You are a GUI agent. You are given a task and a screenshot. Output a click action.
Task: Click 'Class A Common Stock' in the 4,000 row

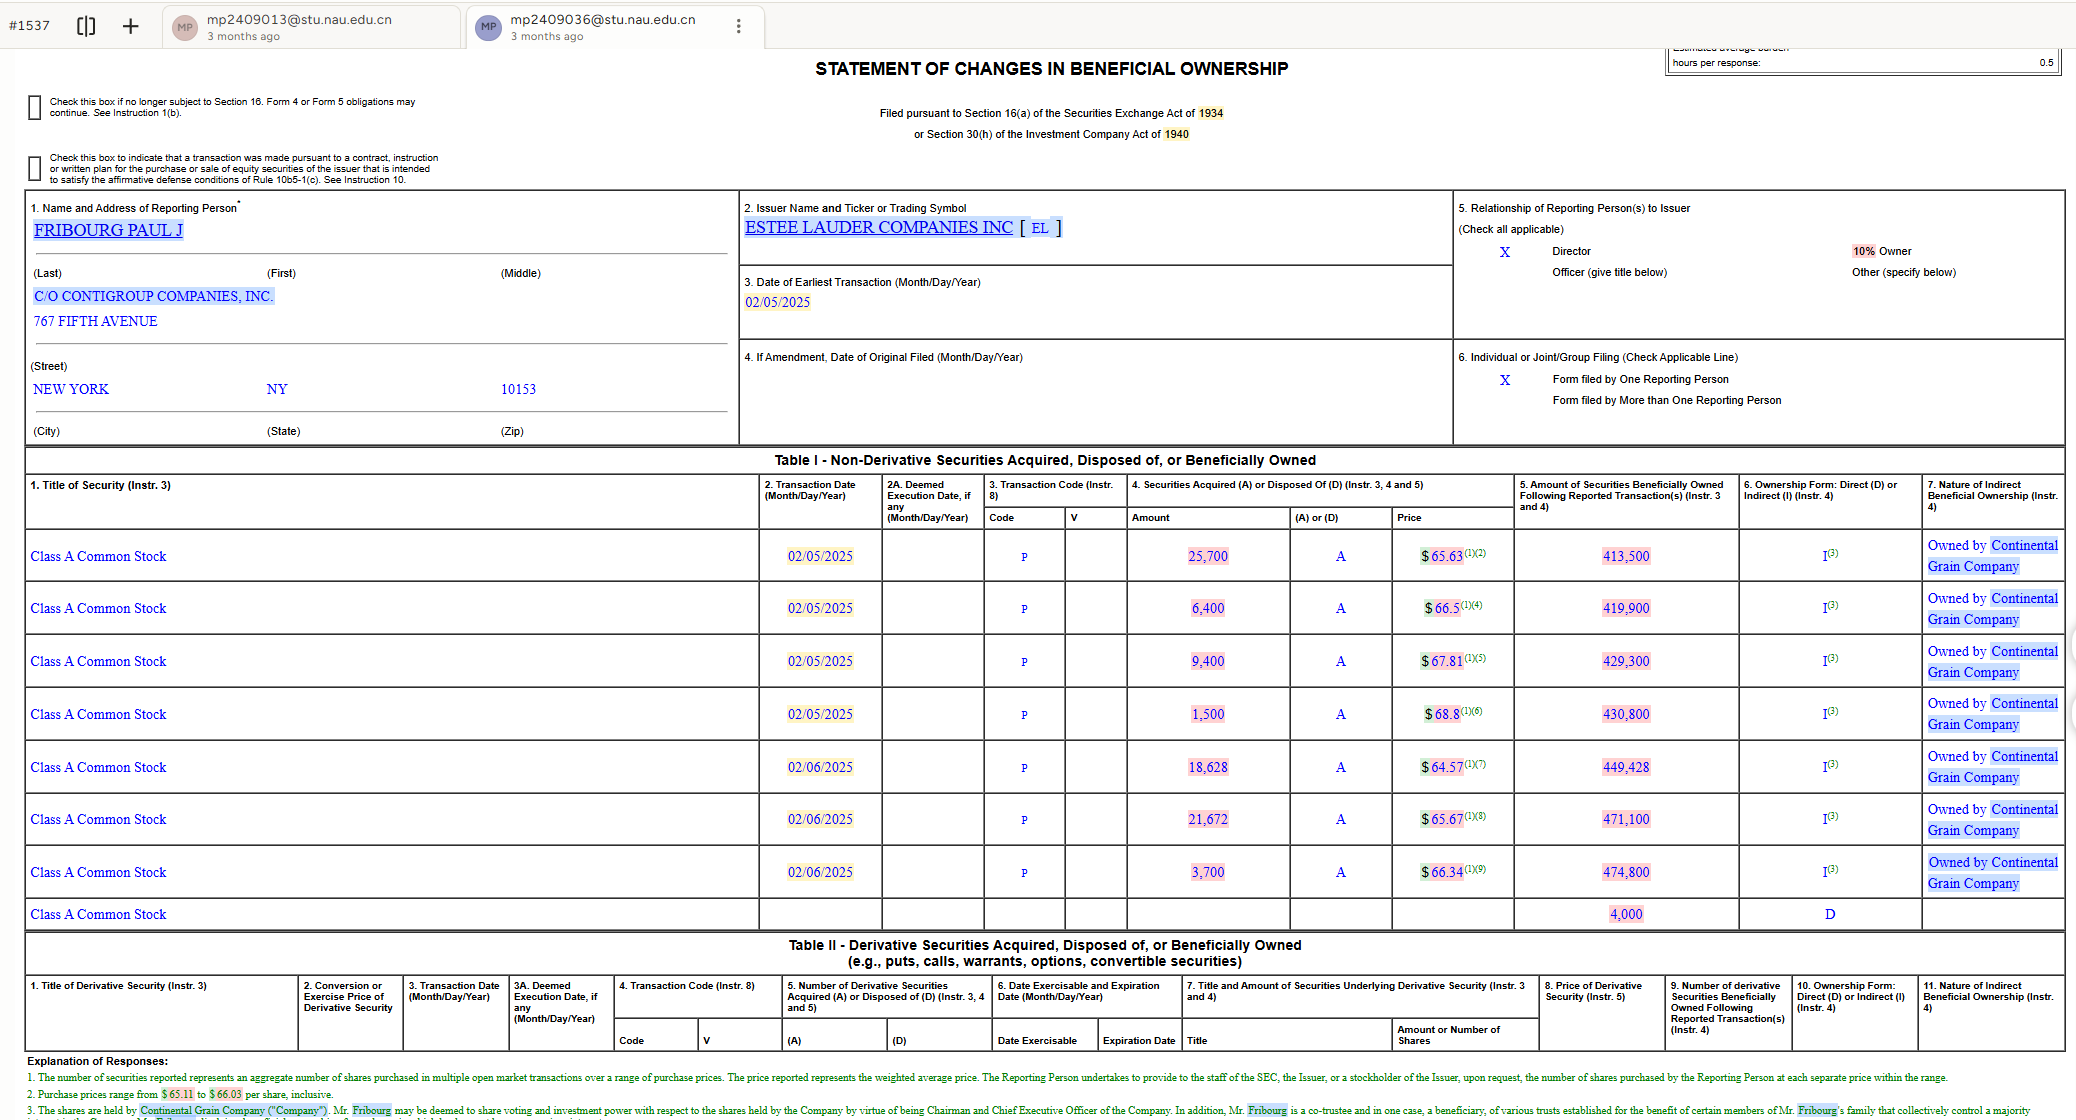[98, 914]
